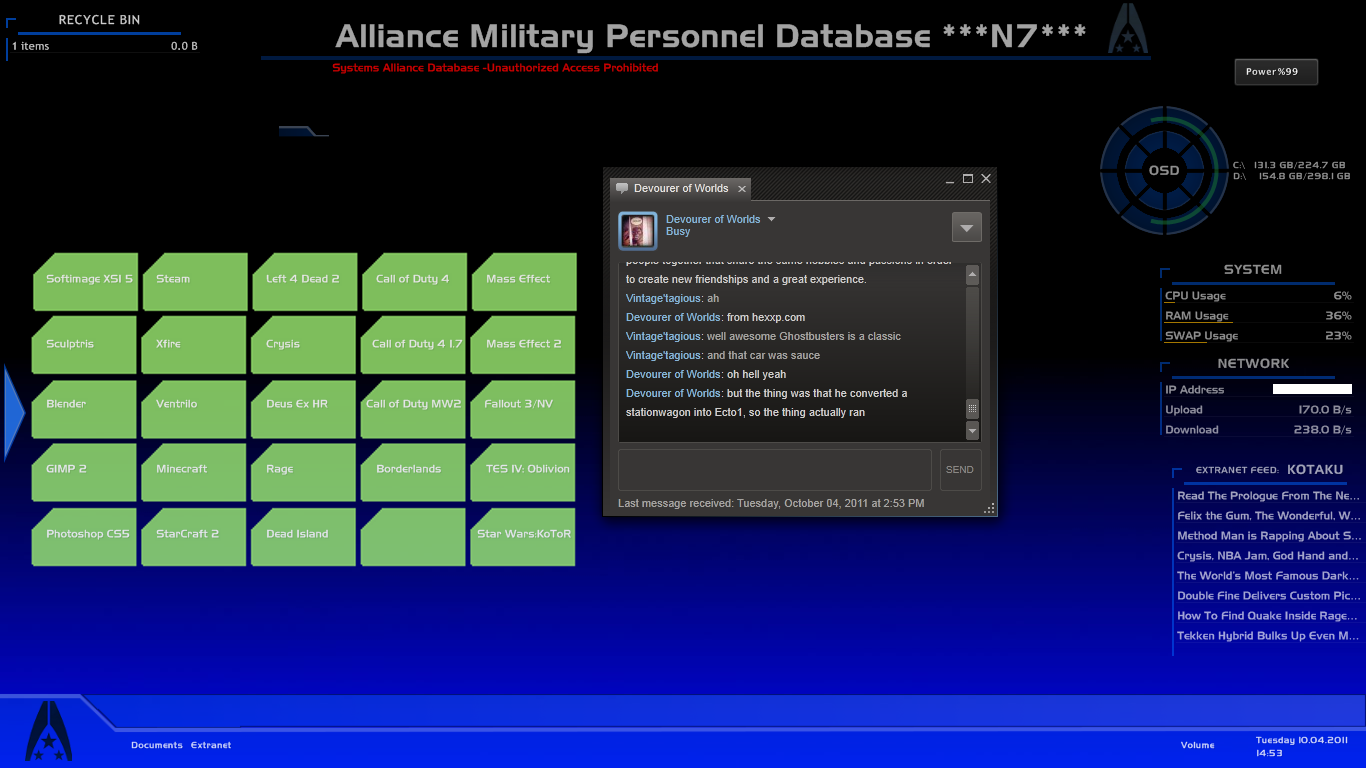
Task: Open Star Wars:KoToR tile
Action: [523, 538]
